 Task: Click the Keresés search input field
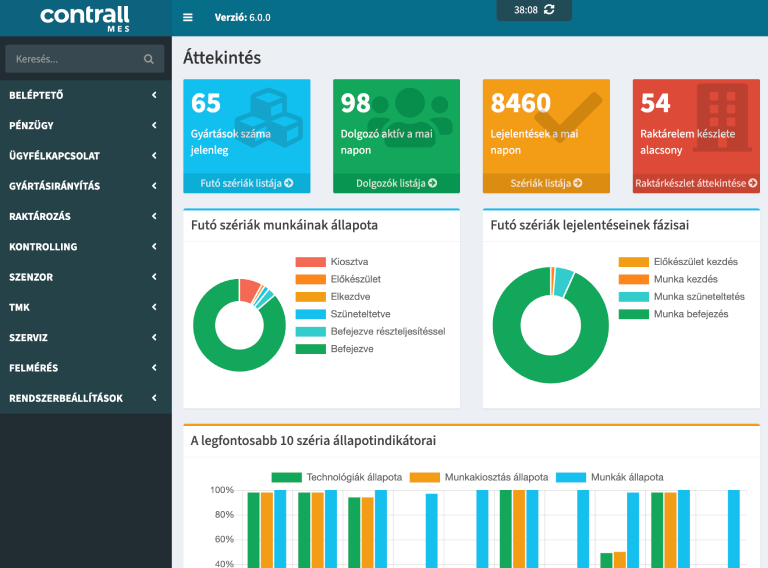tap(75, 60)
